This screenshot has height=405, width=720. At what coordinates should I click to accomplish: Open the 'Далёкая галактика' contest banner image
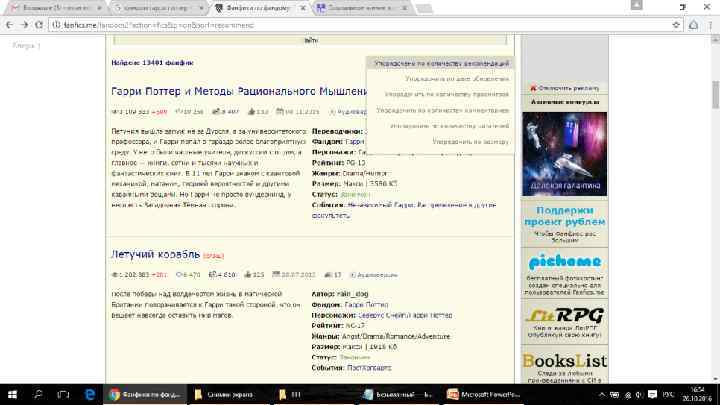(x=564, y=154)
